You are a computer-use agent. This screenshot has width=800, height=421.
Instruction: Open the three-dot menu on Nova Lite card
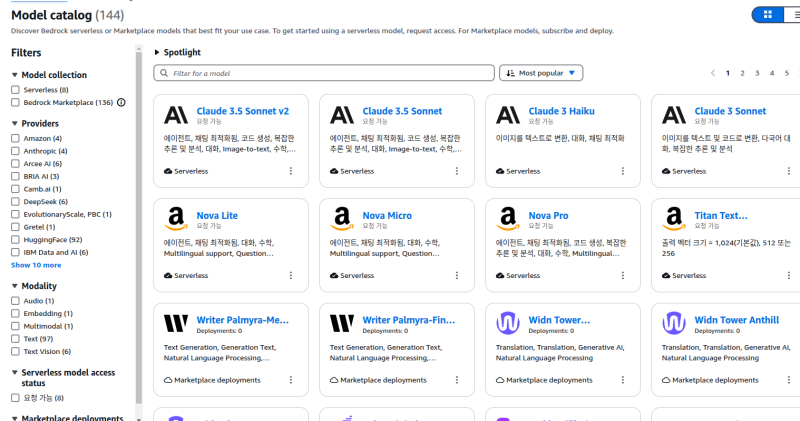pos(291,276)
